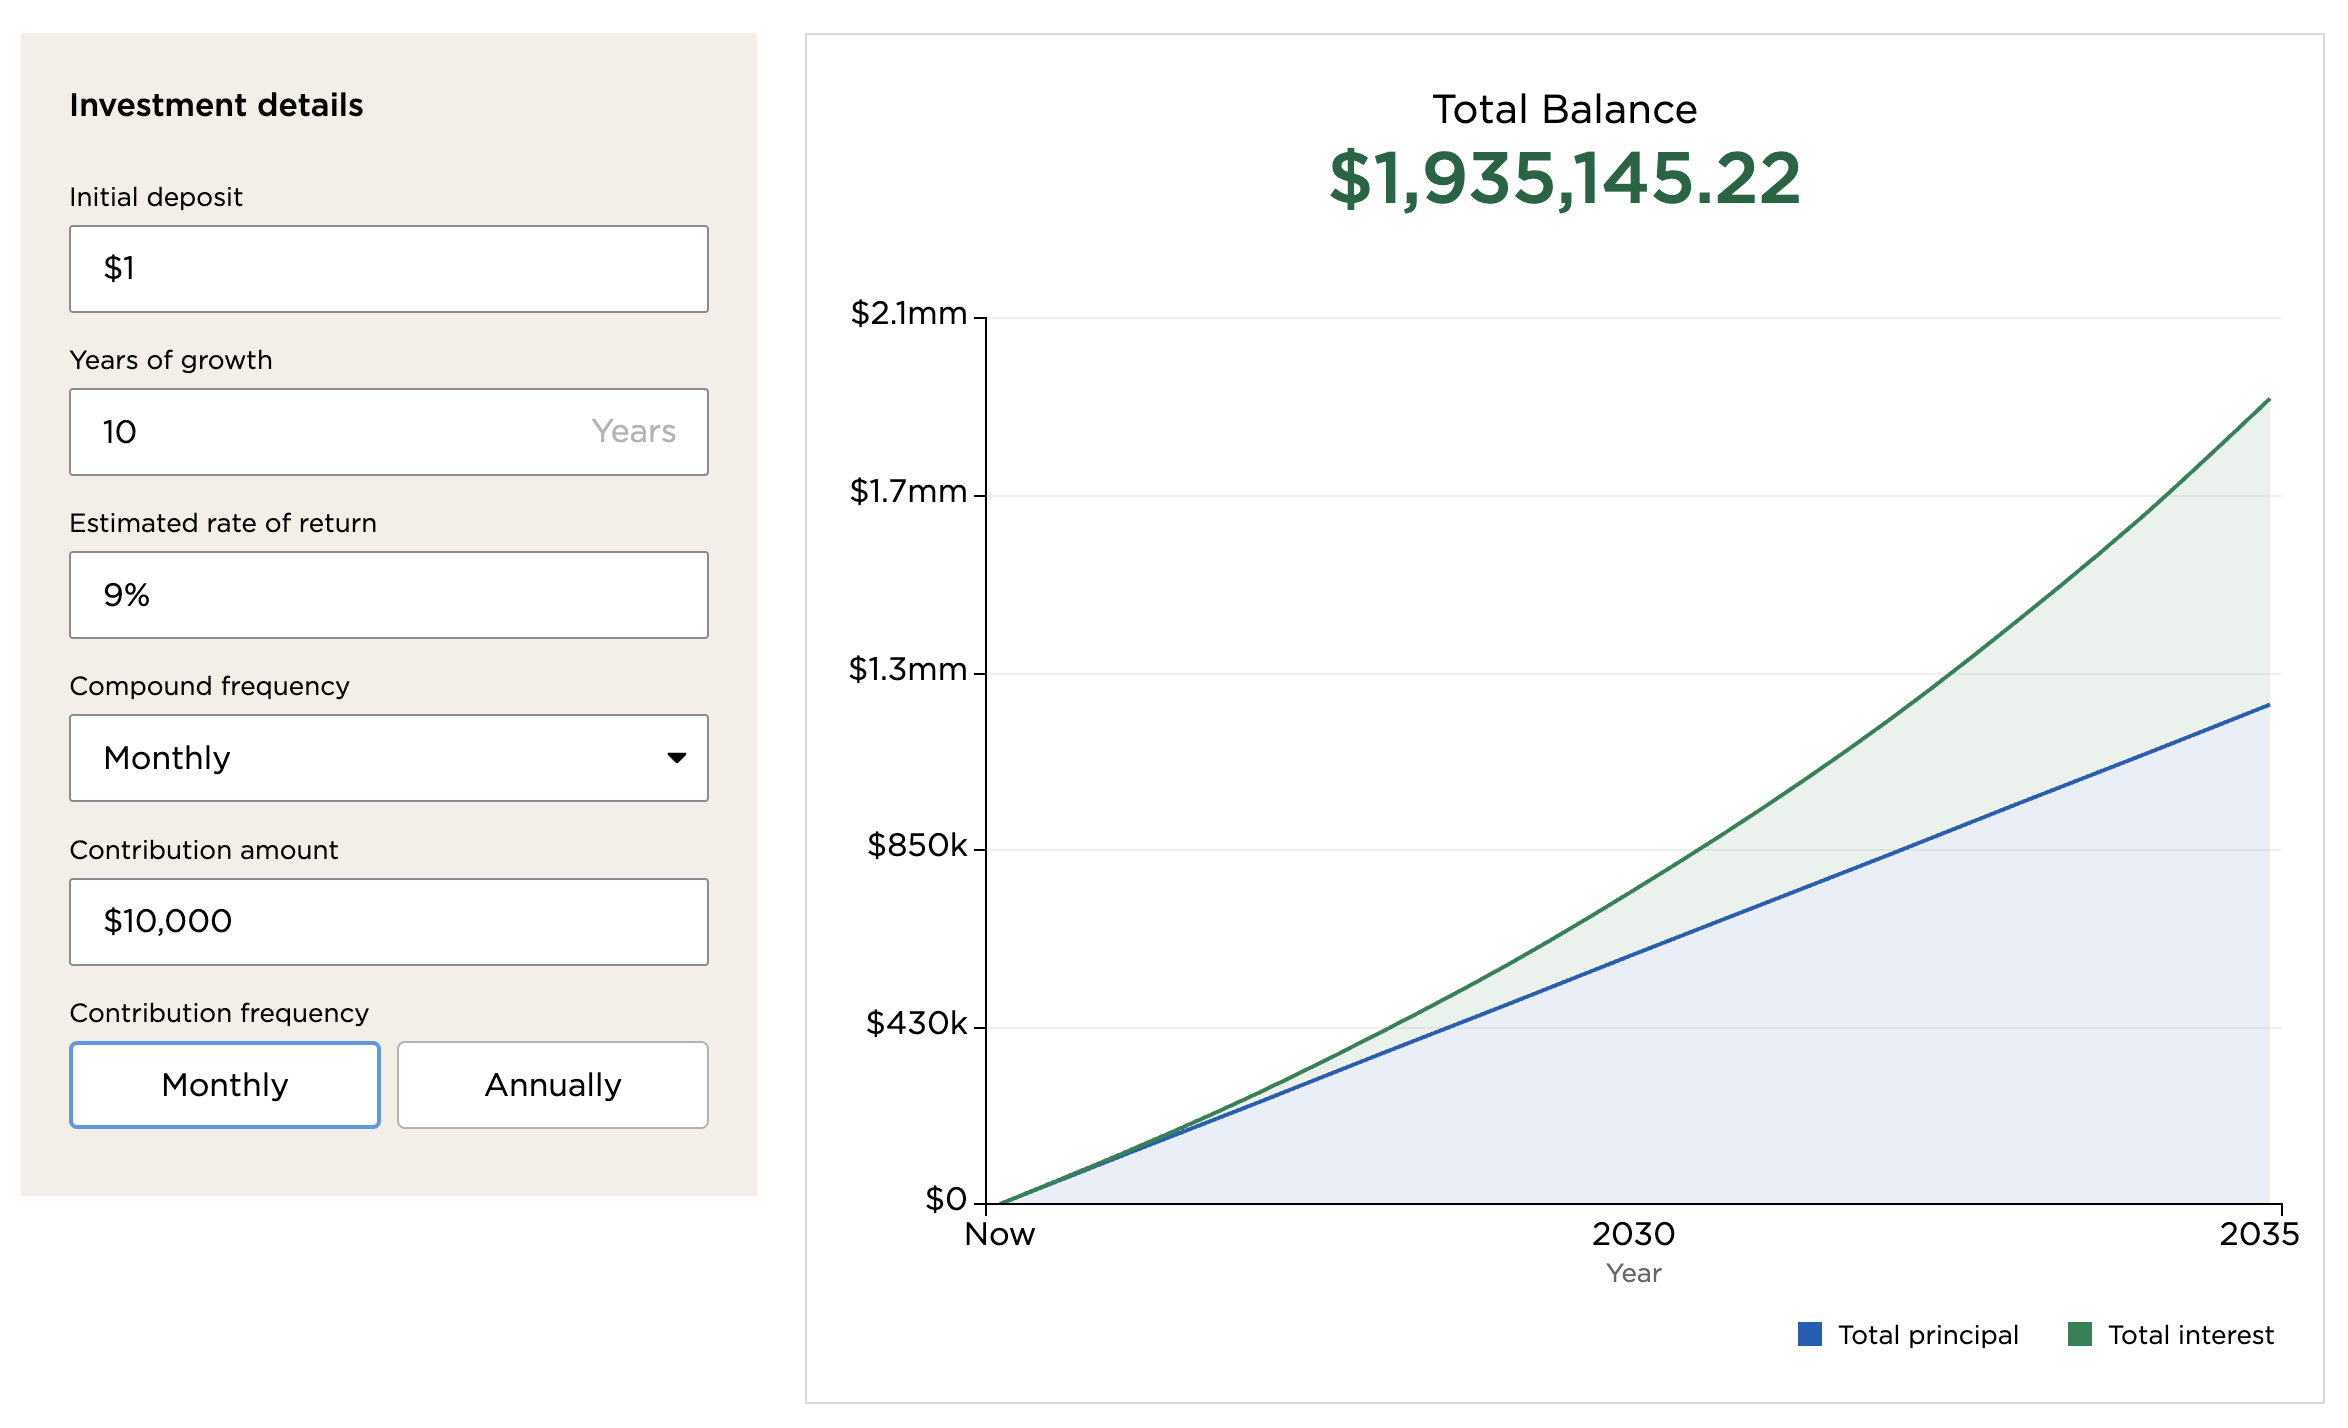Click the 2035 label on year axis

2259,1234
